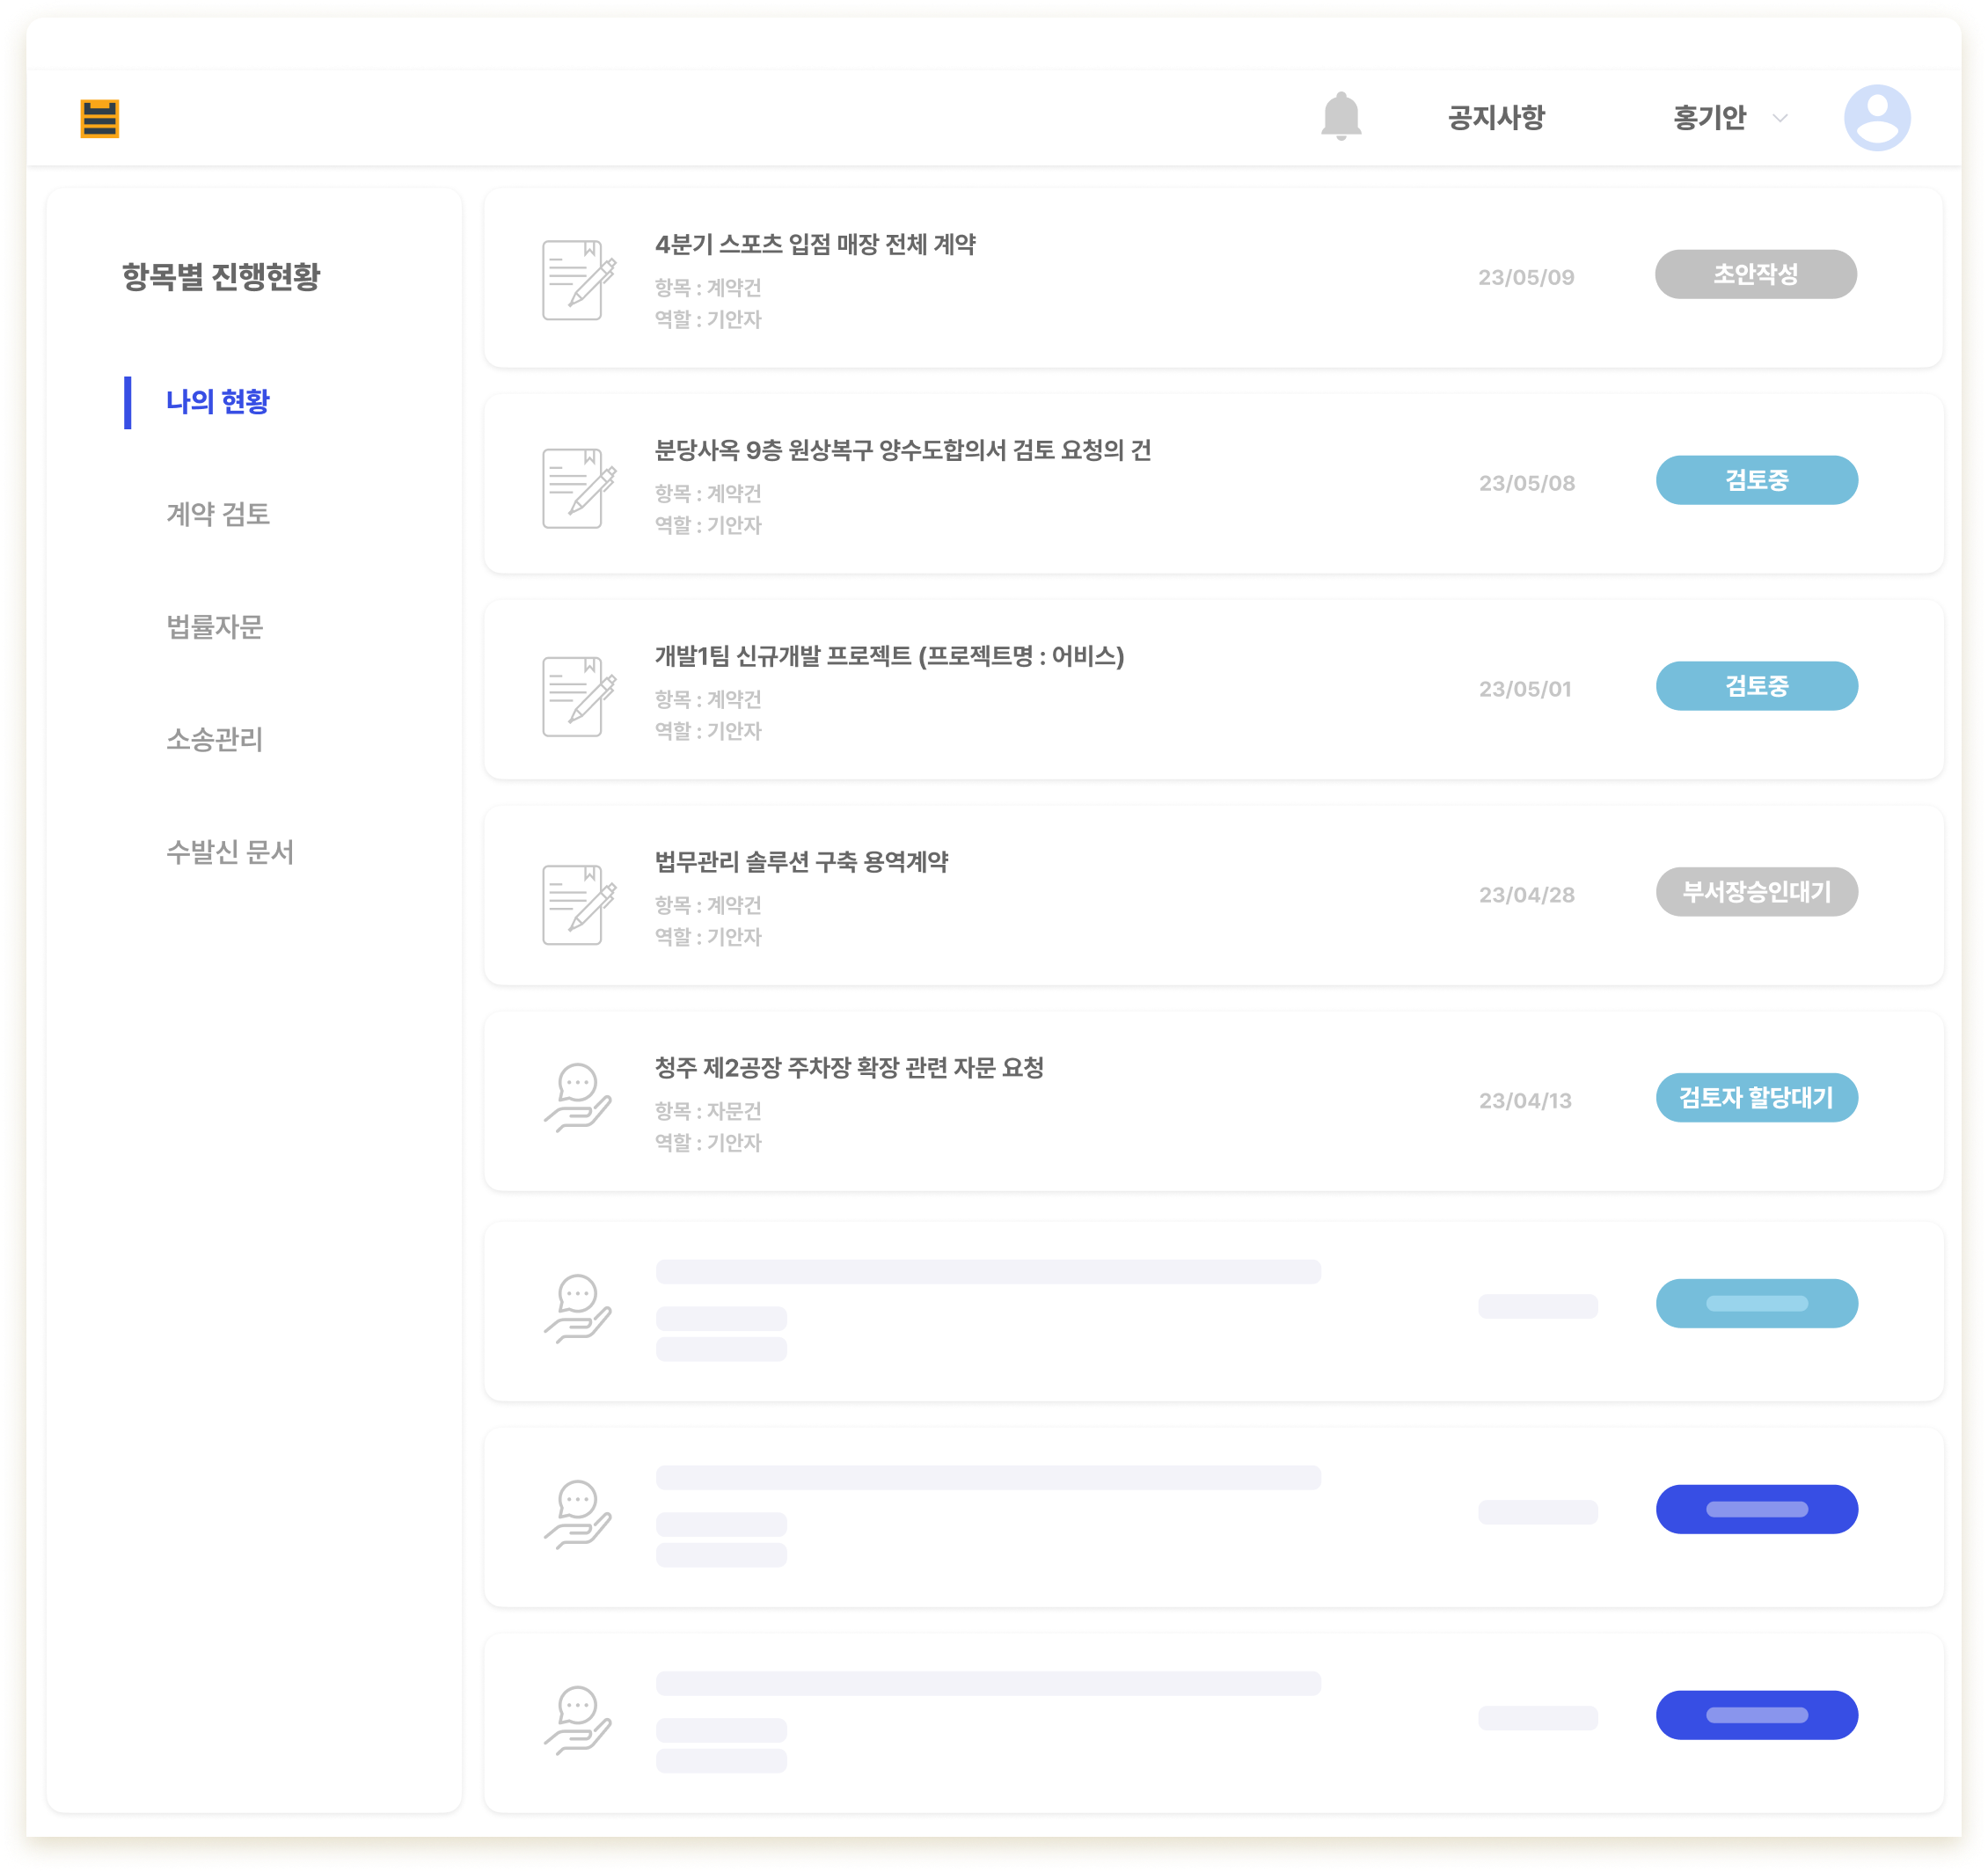Click consultation icon of last placeholder card
The image size is (1988, 1872).
pyautogui.click(x=577, y=1720)
